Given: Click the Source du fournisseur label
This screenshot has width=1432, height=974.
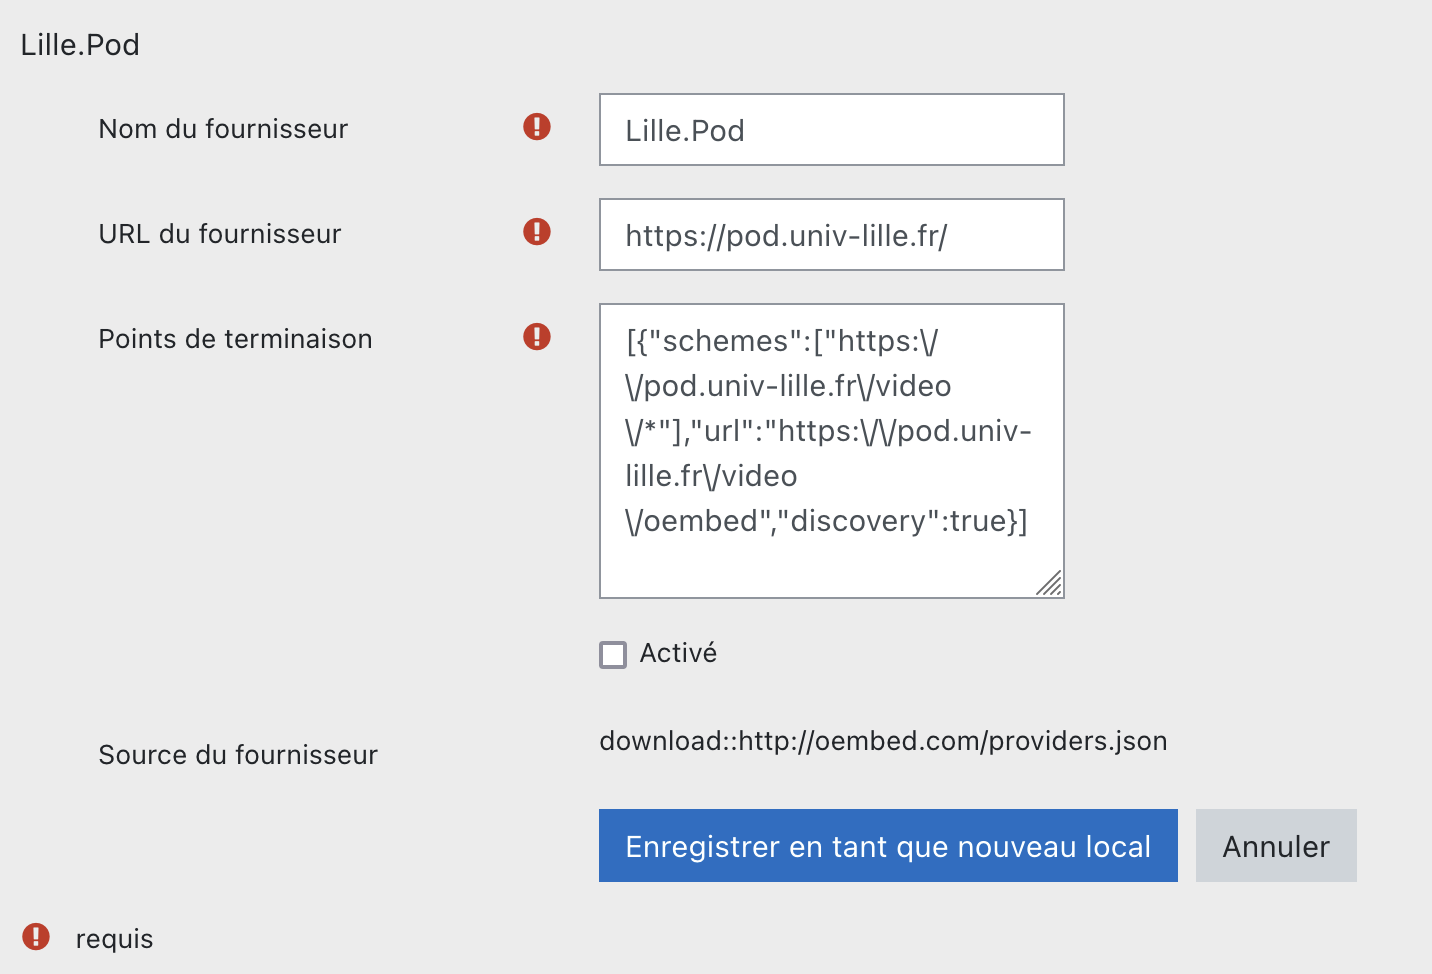Looking at the screenshot, I should click(x=238, y=755).
